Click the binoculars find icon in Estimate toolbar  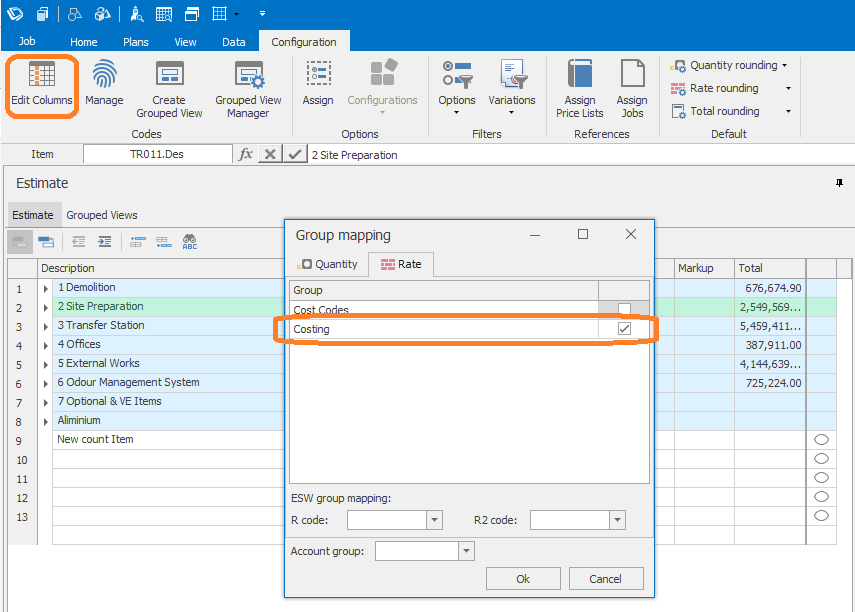(189, 241)
